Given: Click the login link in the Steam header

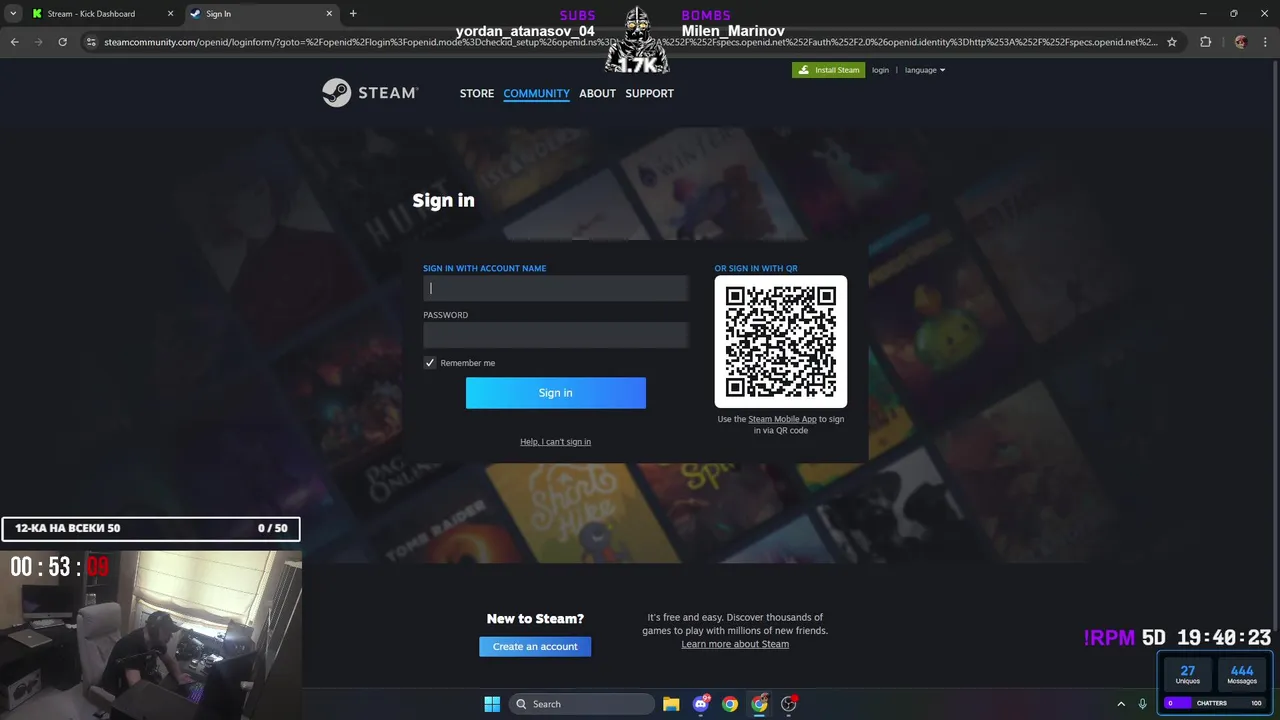Looking at the screenshot, I should (x=880, y=70).
